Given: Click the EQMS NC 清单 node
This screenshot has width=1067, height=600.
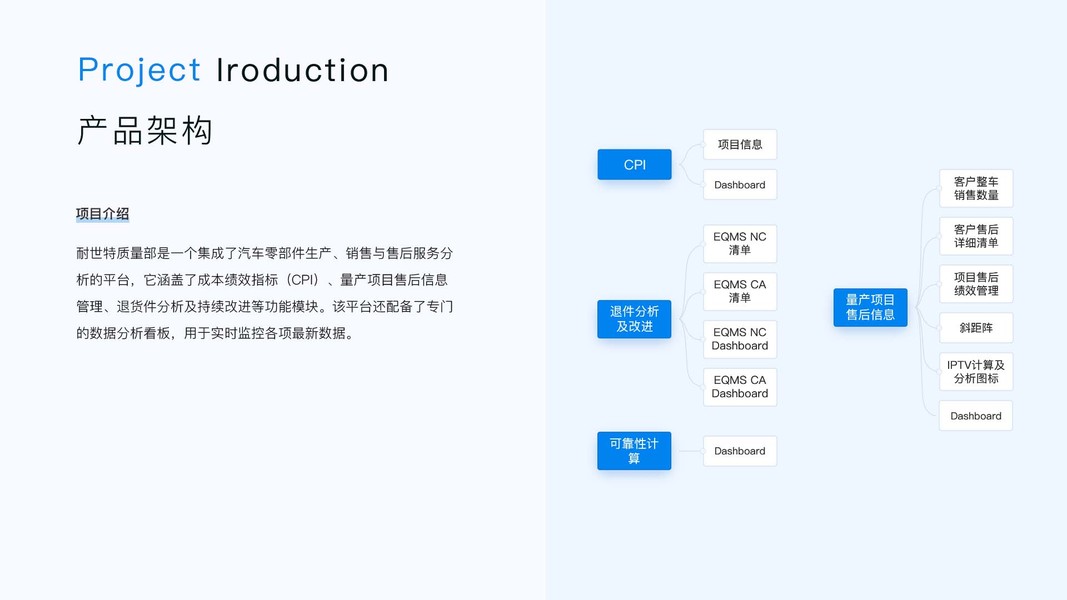Looking at the screenshot, I should click(x=740, y=244).
